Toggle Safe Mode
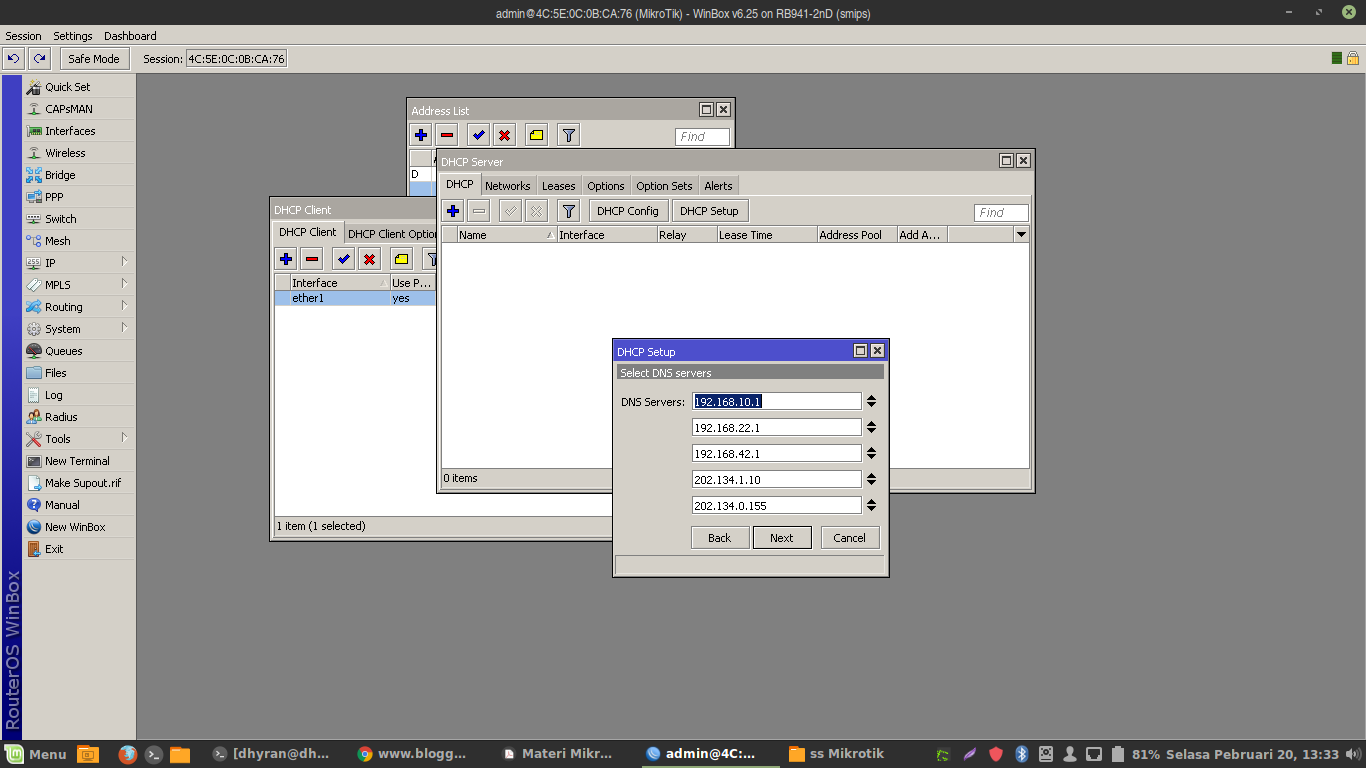The width and height of the screenshot is (1366, 768). (94, 59)
